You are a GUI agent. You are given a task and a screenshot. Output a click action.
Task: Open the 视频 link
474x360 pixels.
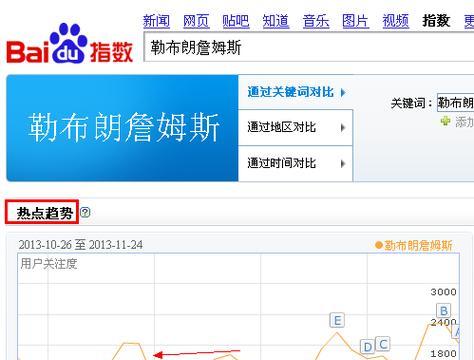click(x=396, y=21)
